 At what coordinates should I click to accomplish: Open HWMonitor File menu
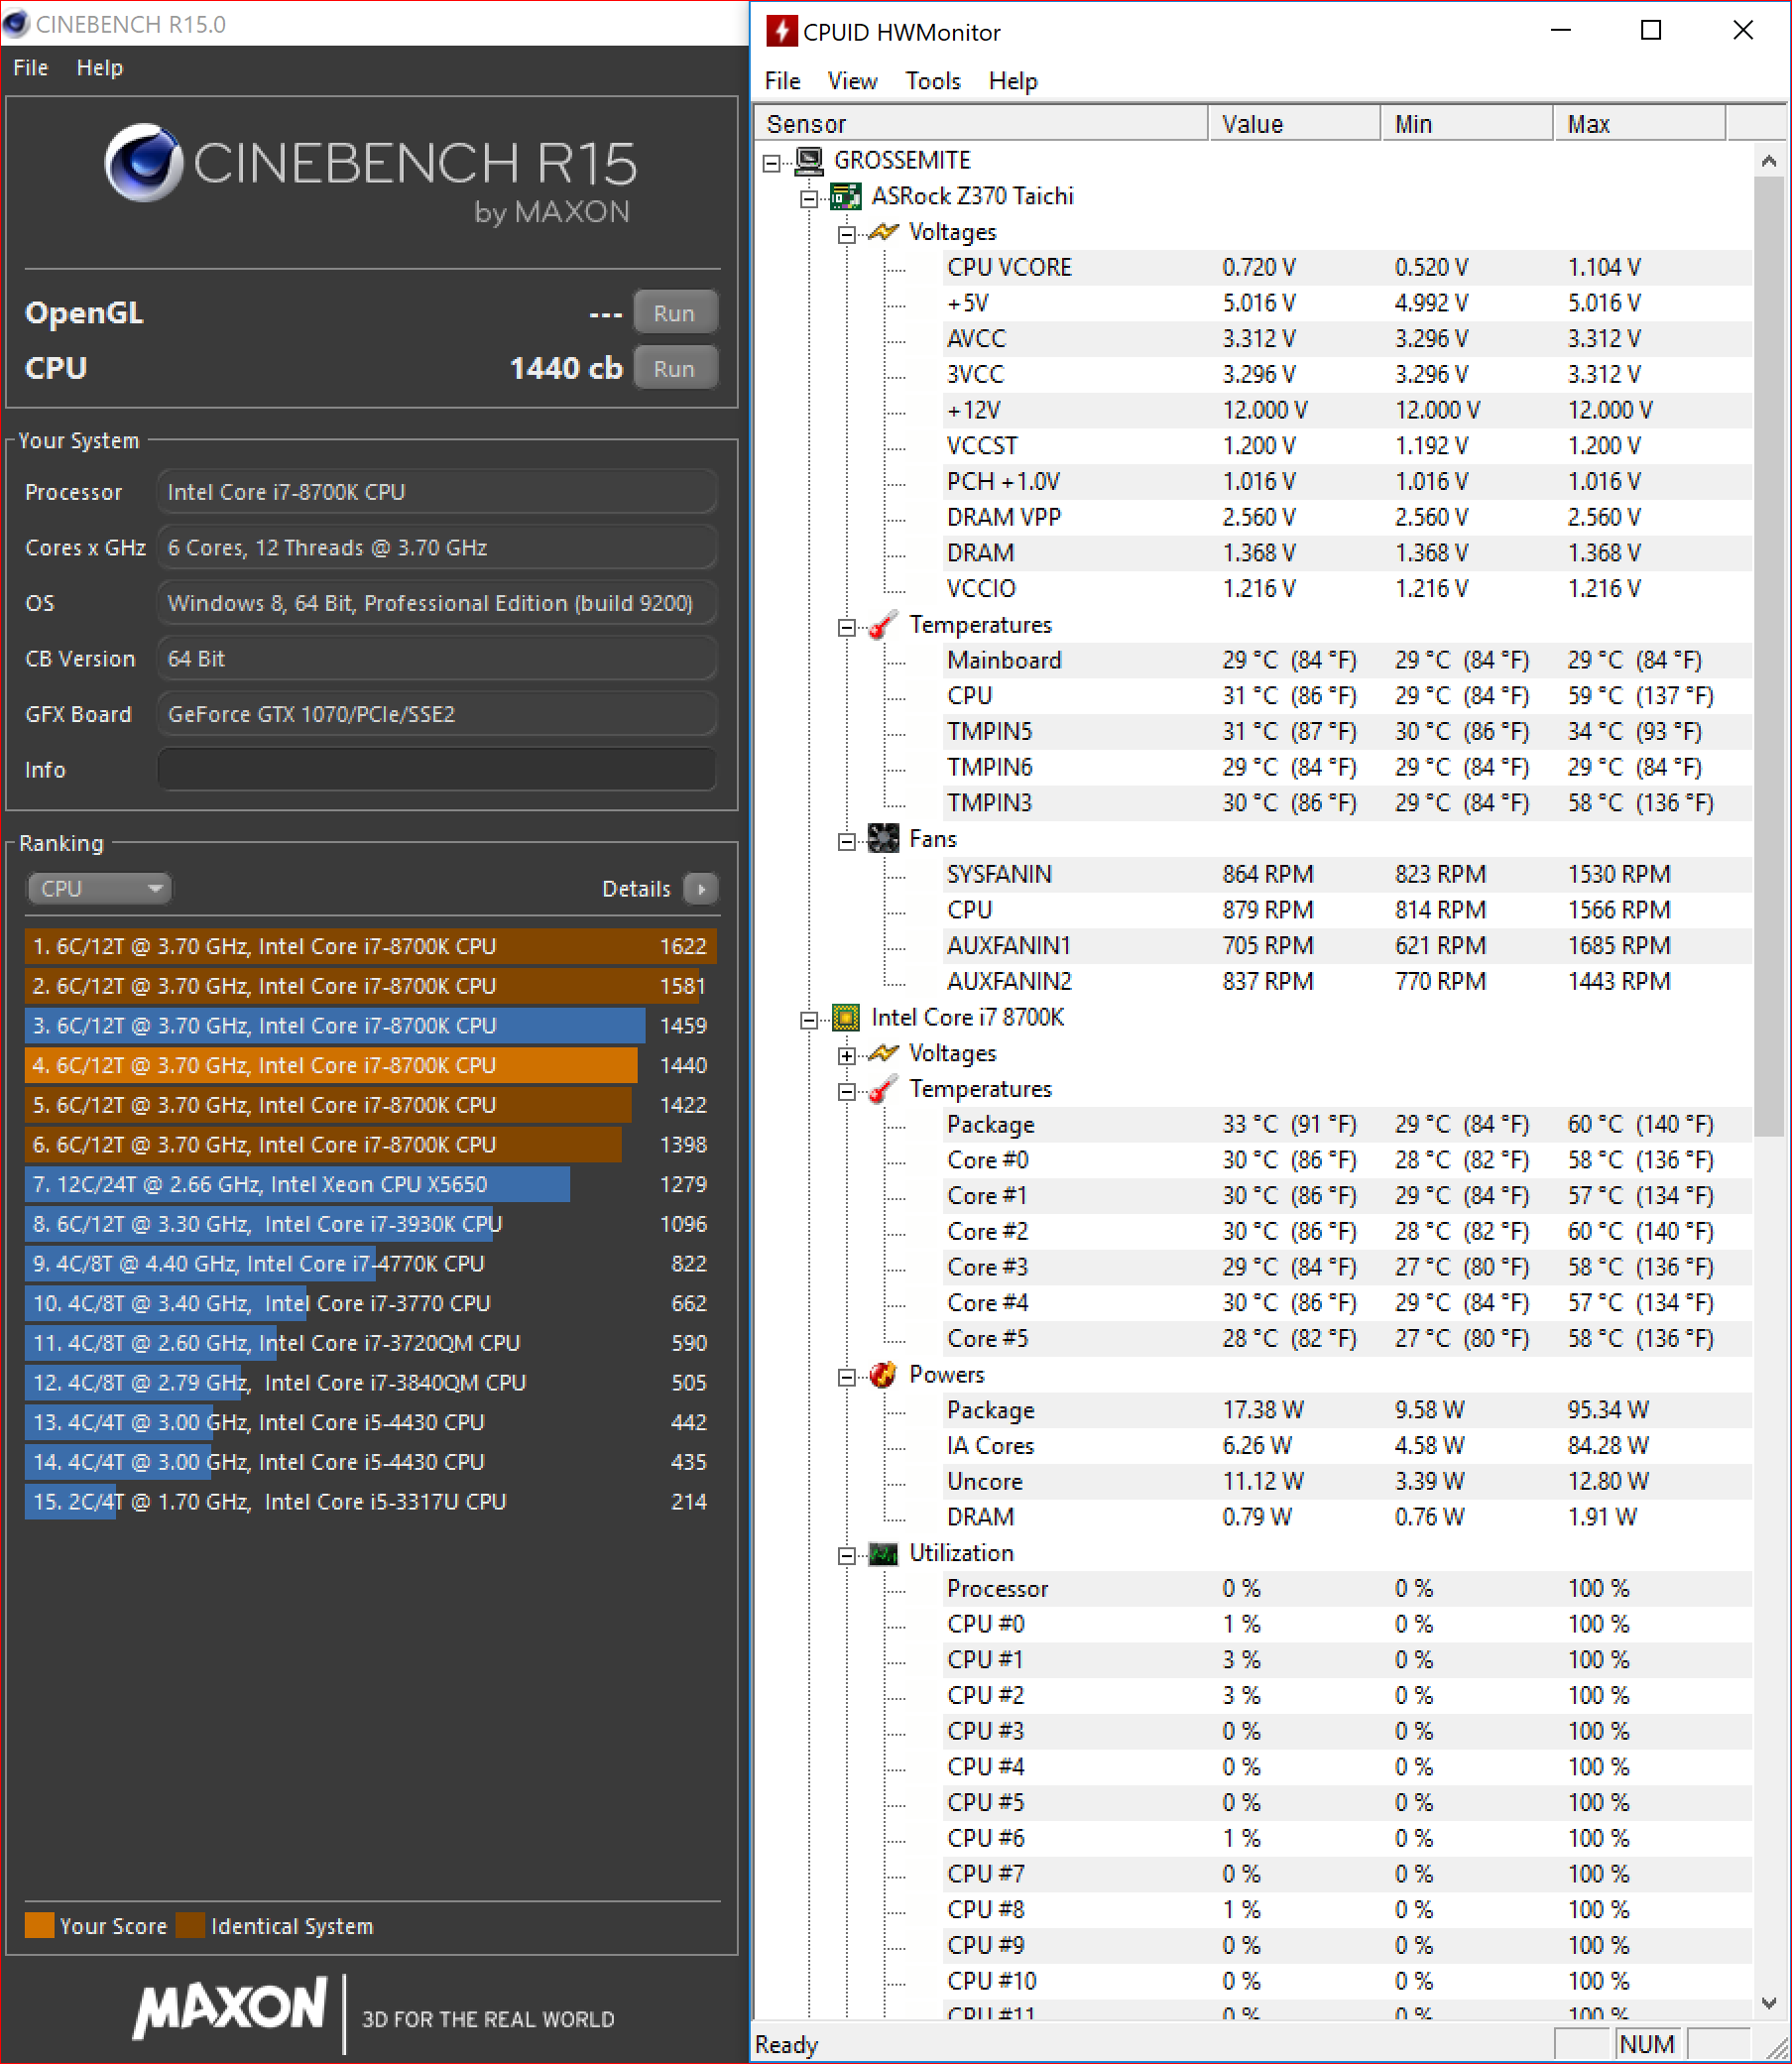point(782,81)
